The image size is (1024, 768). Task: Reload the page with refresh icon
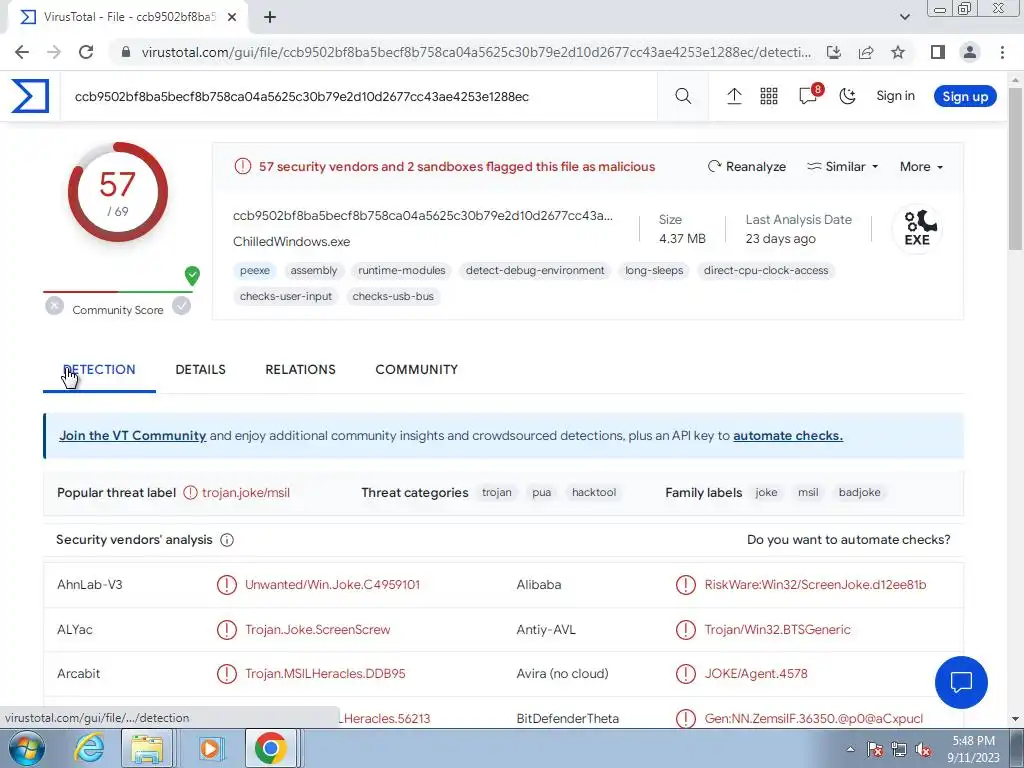(x=86, y=52)
